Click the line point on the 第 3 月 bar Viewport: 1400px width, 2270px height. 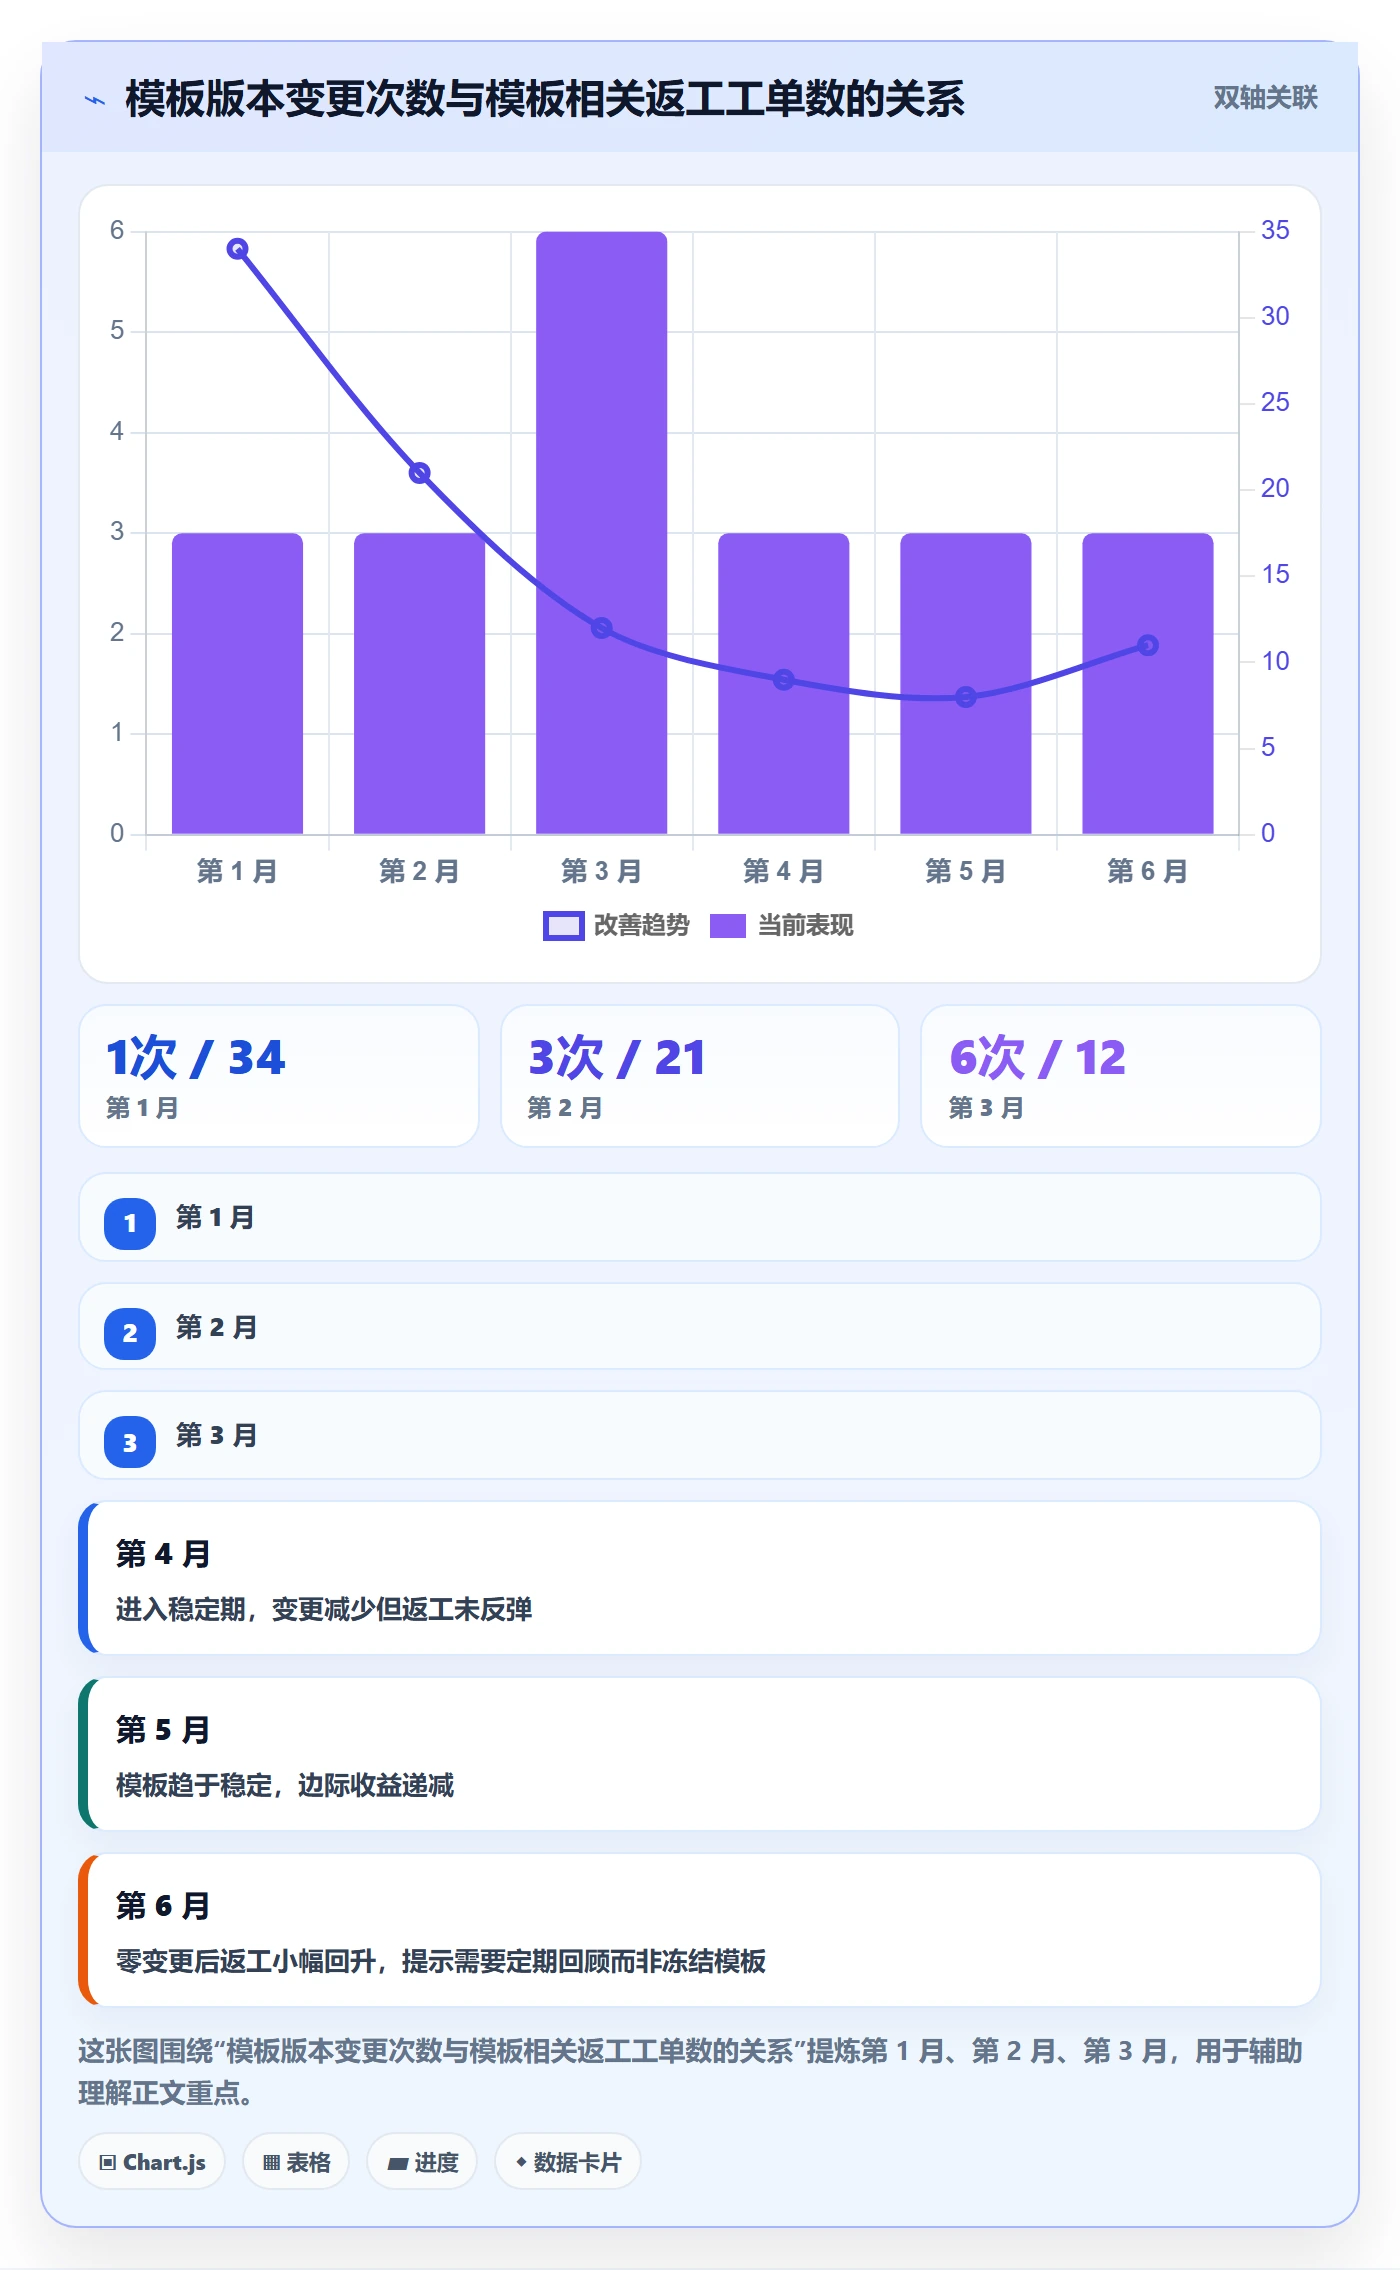coord(602,628)
